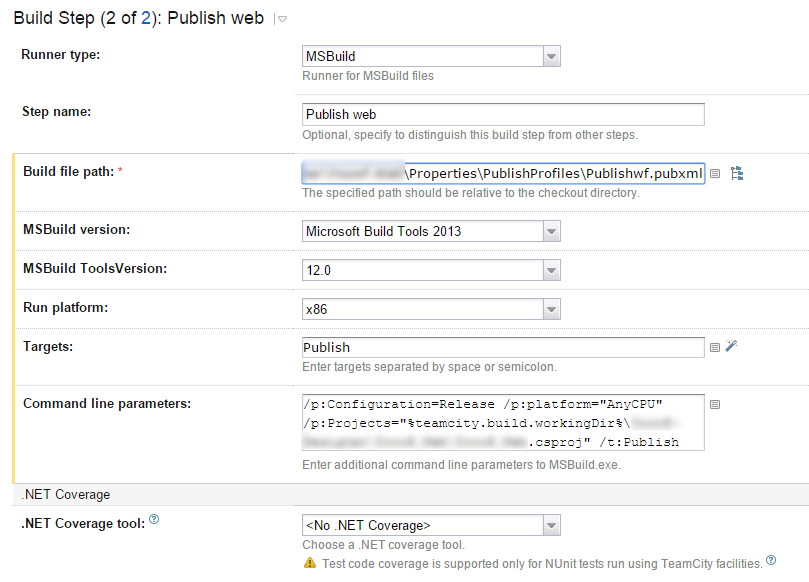Screen dimensions: 809x582
Task: Click the expand icon beside Command line parameters
Action: click(715, 404)
